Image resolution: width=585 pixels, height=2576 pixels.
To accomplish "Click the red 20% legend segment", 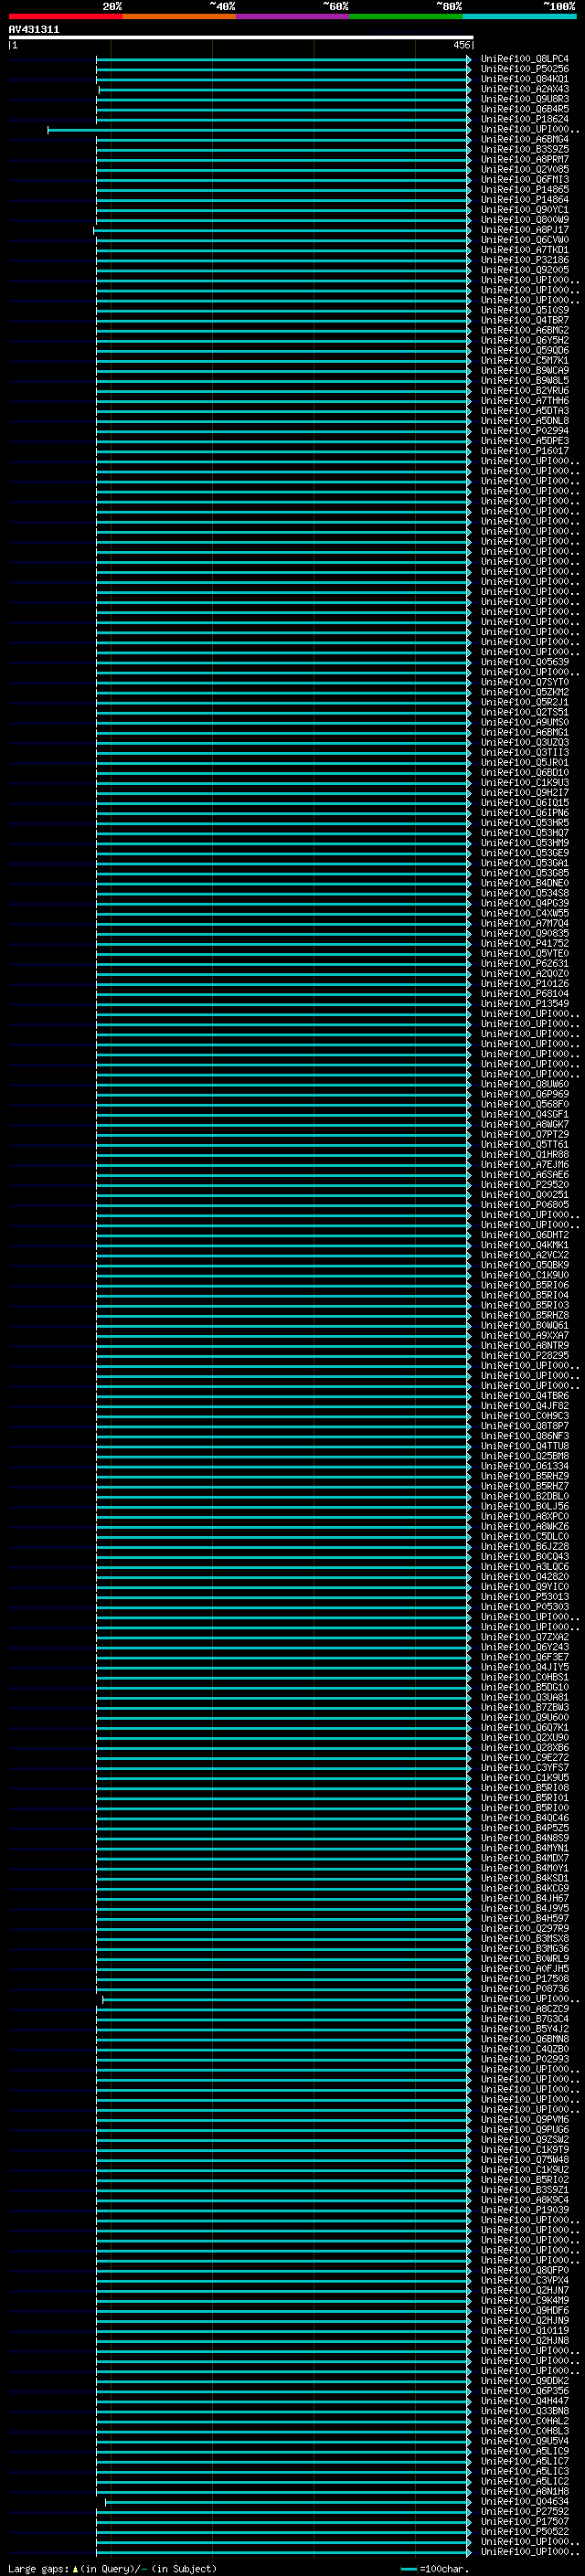I will 65,16.
